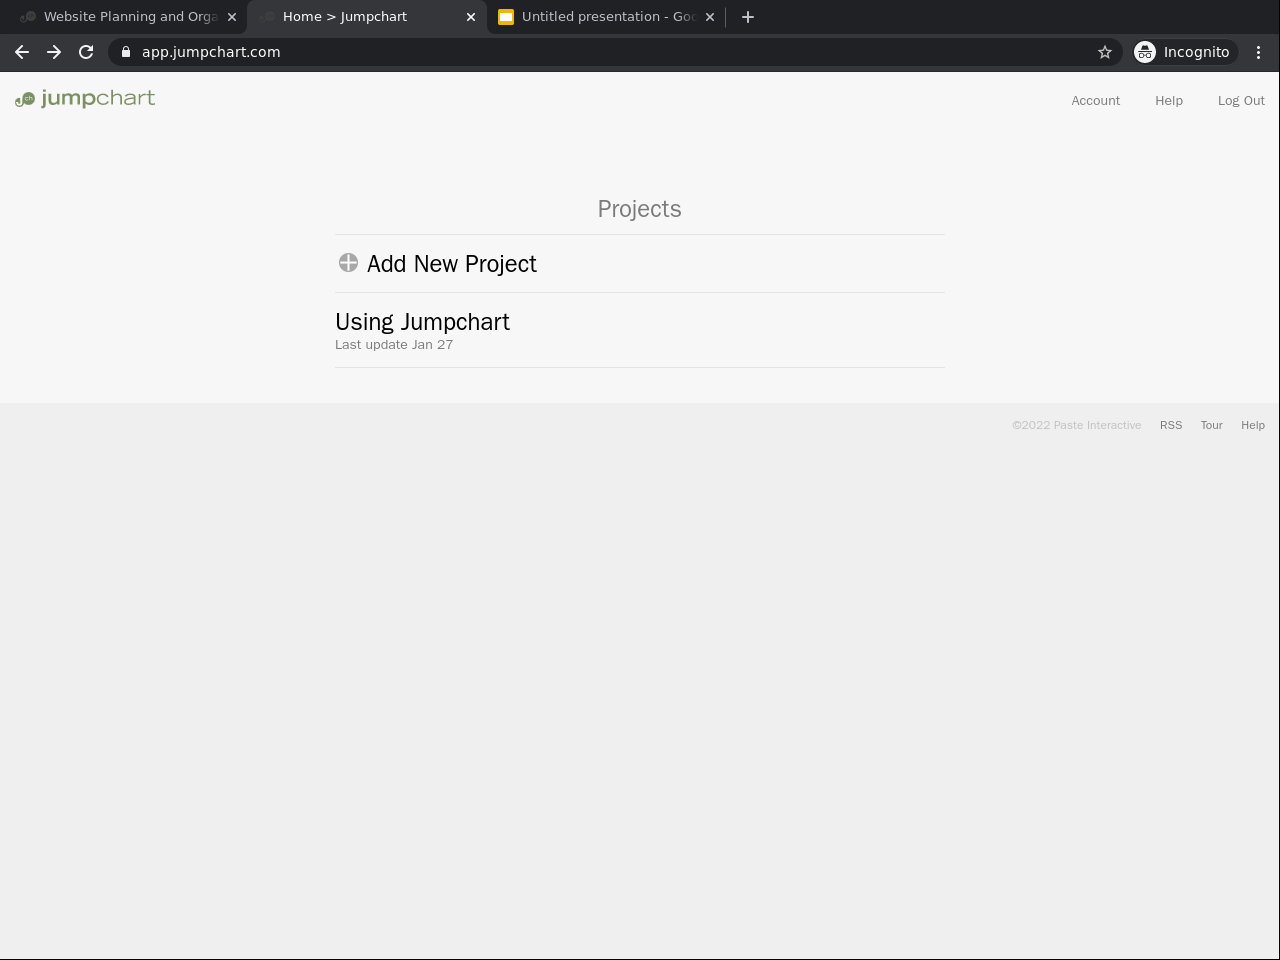Open the Using Jumpchart project

[x=422, y=322]
